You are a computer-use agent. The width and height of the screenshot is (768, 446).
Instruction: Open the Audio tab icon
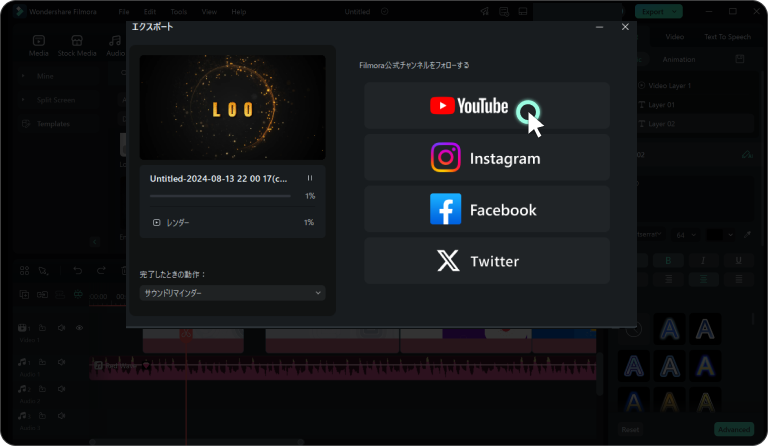[115, 41]
